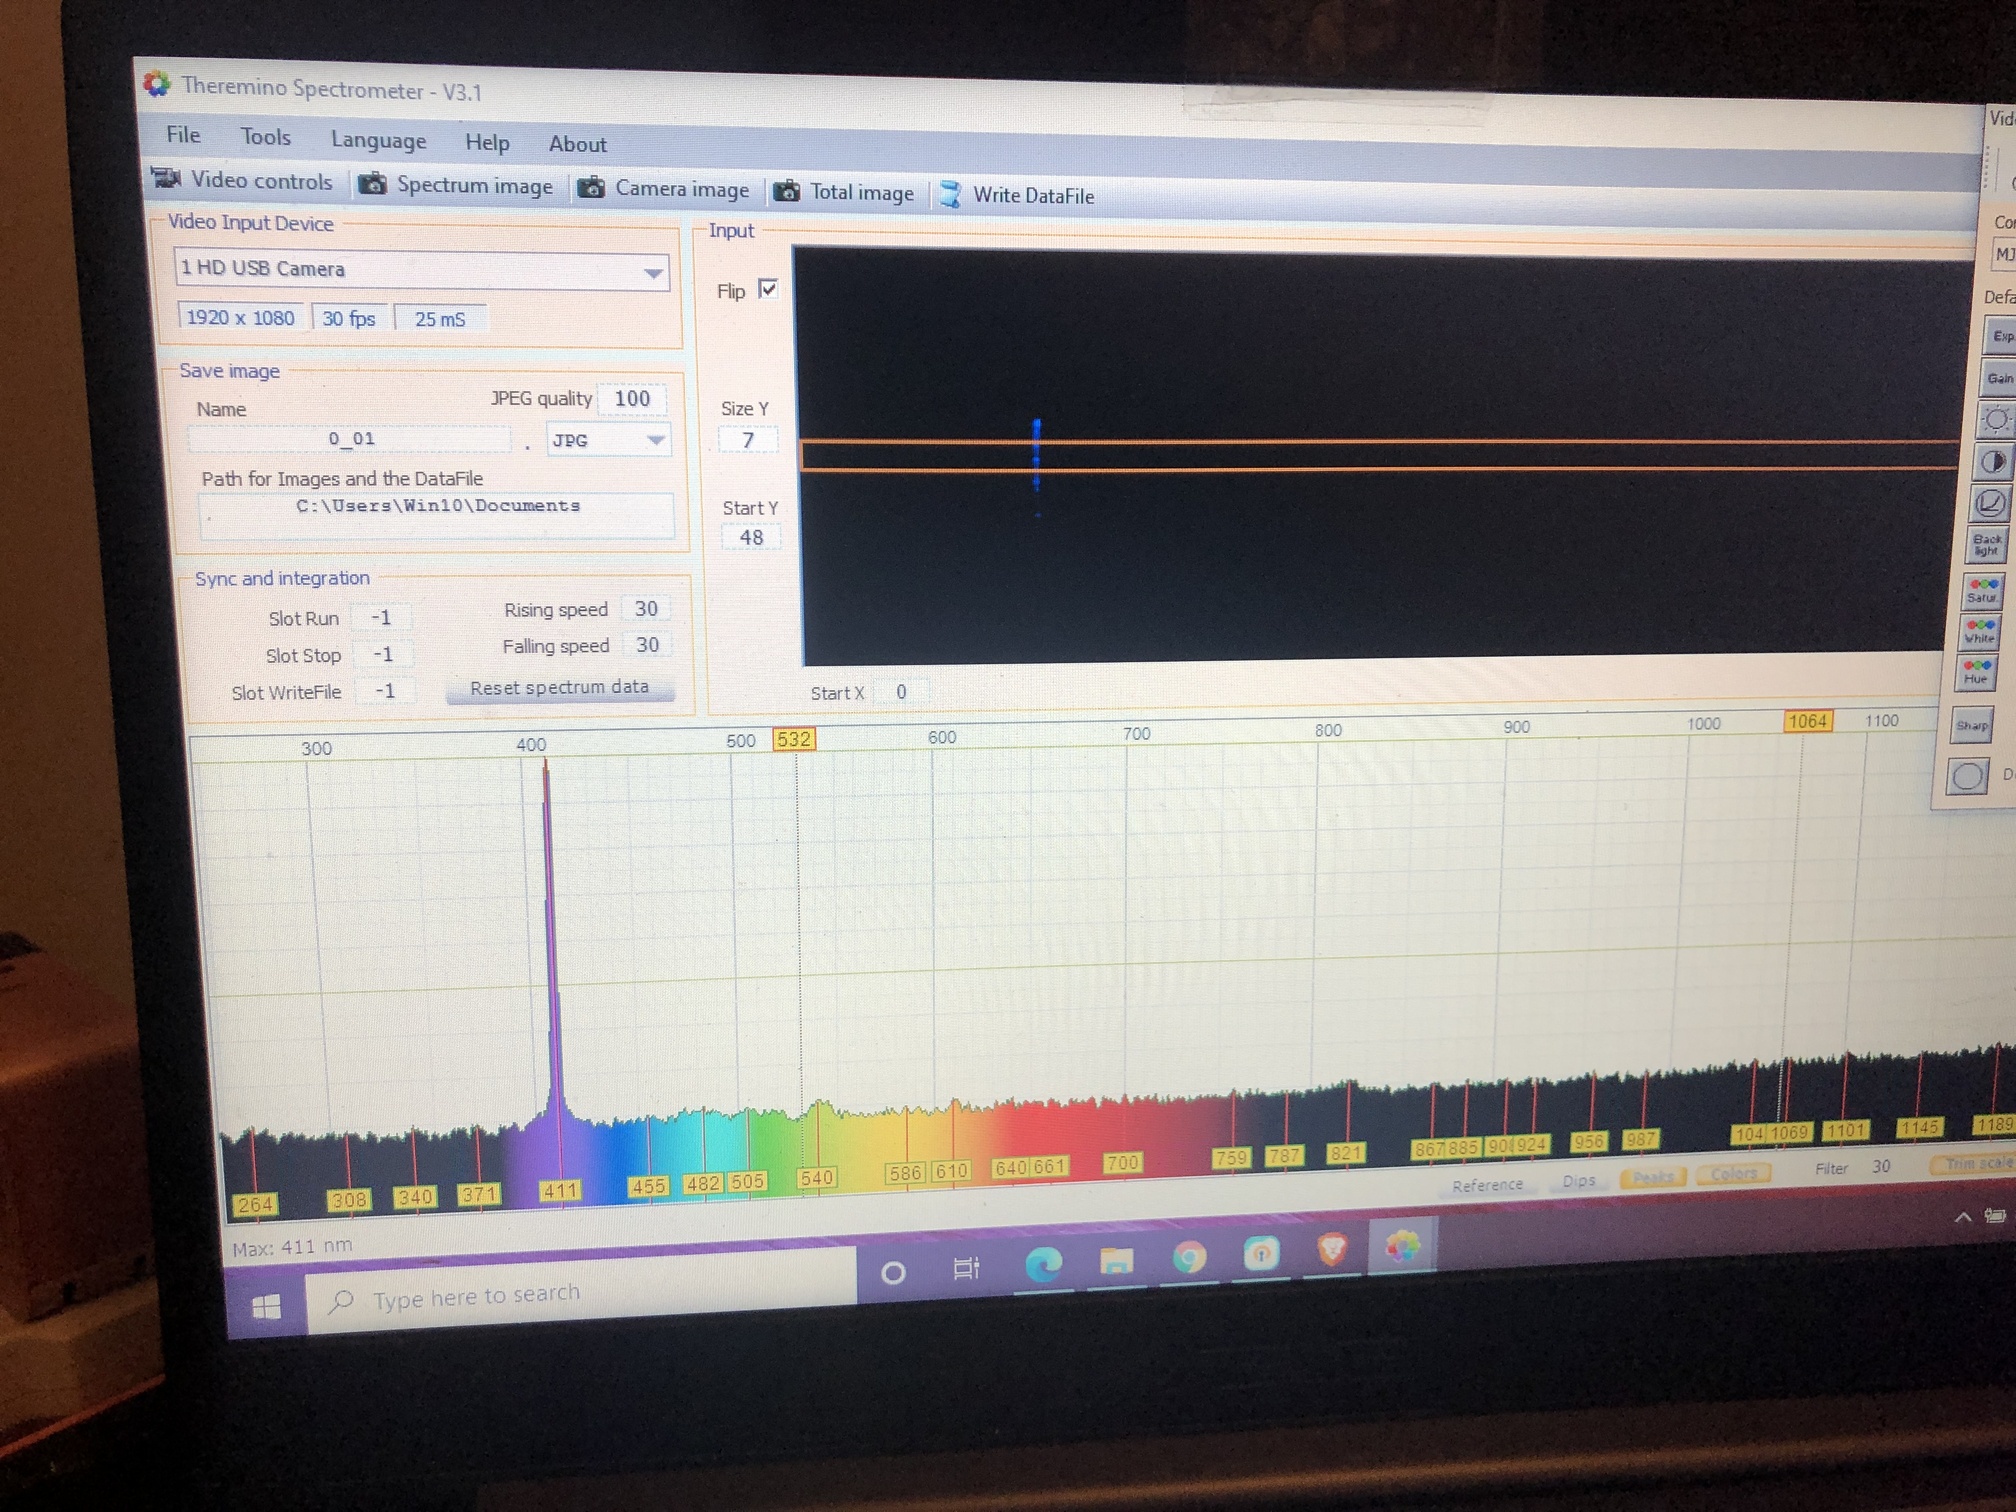Open the About menu
The image size is (2016, 1512).
577,144
